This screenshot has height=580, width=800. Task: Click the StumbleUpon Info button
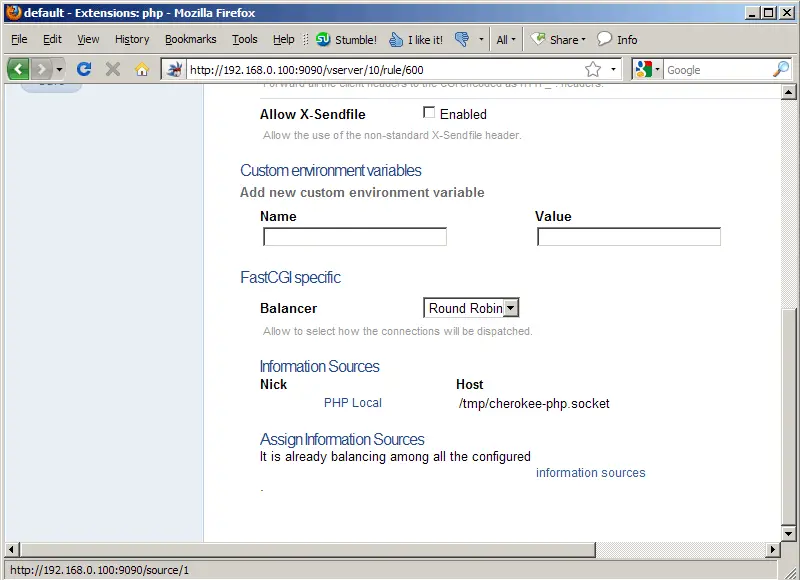tap(617, 39)
